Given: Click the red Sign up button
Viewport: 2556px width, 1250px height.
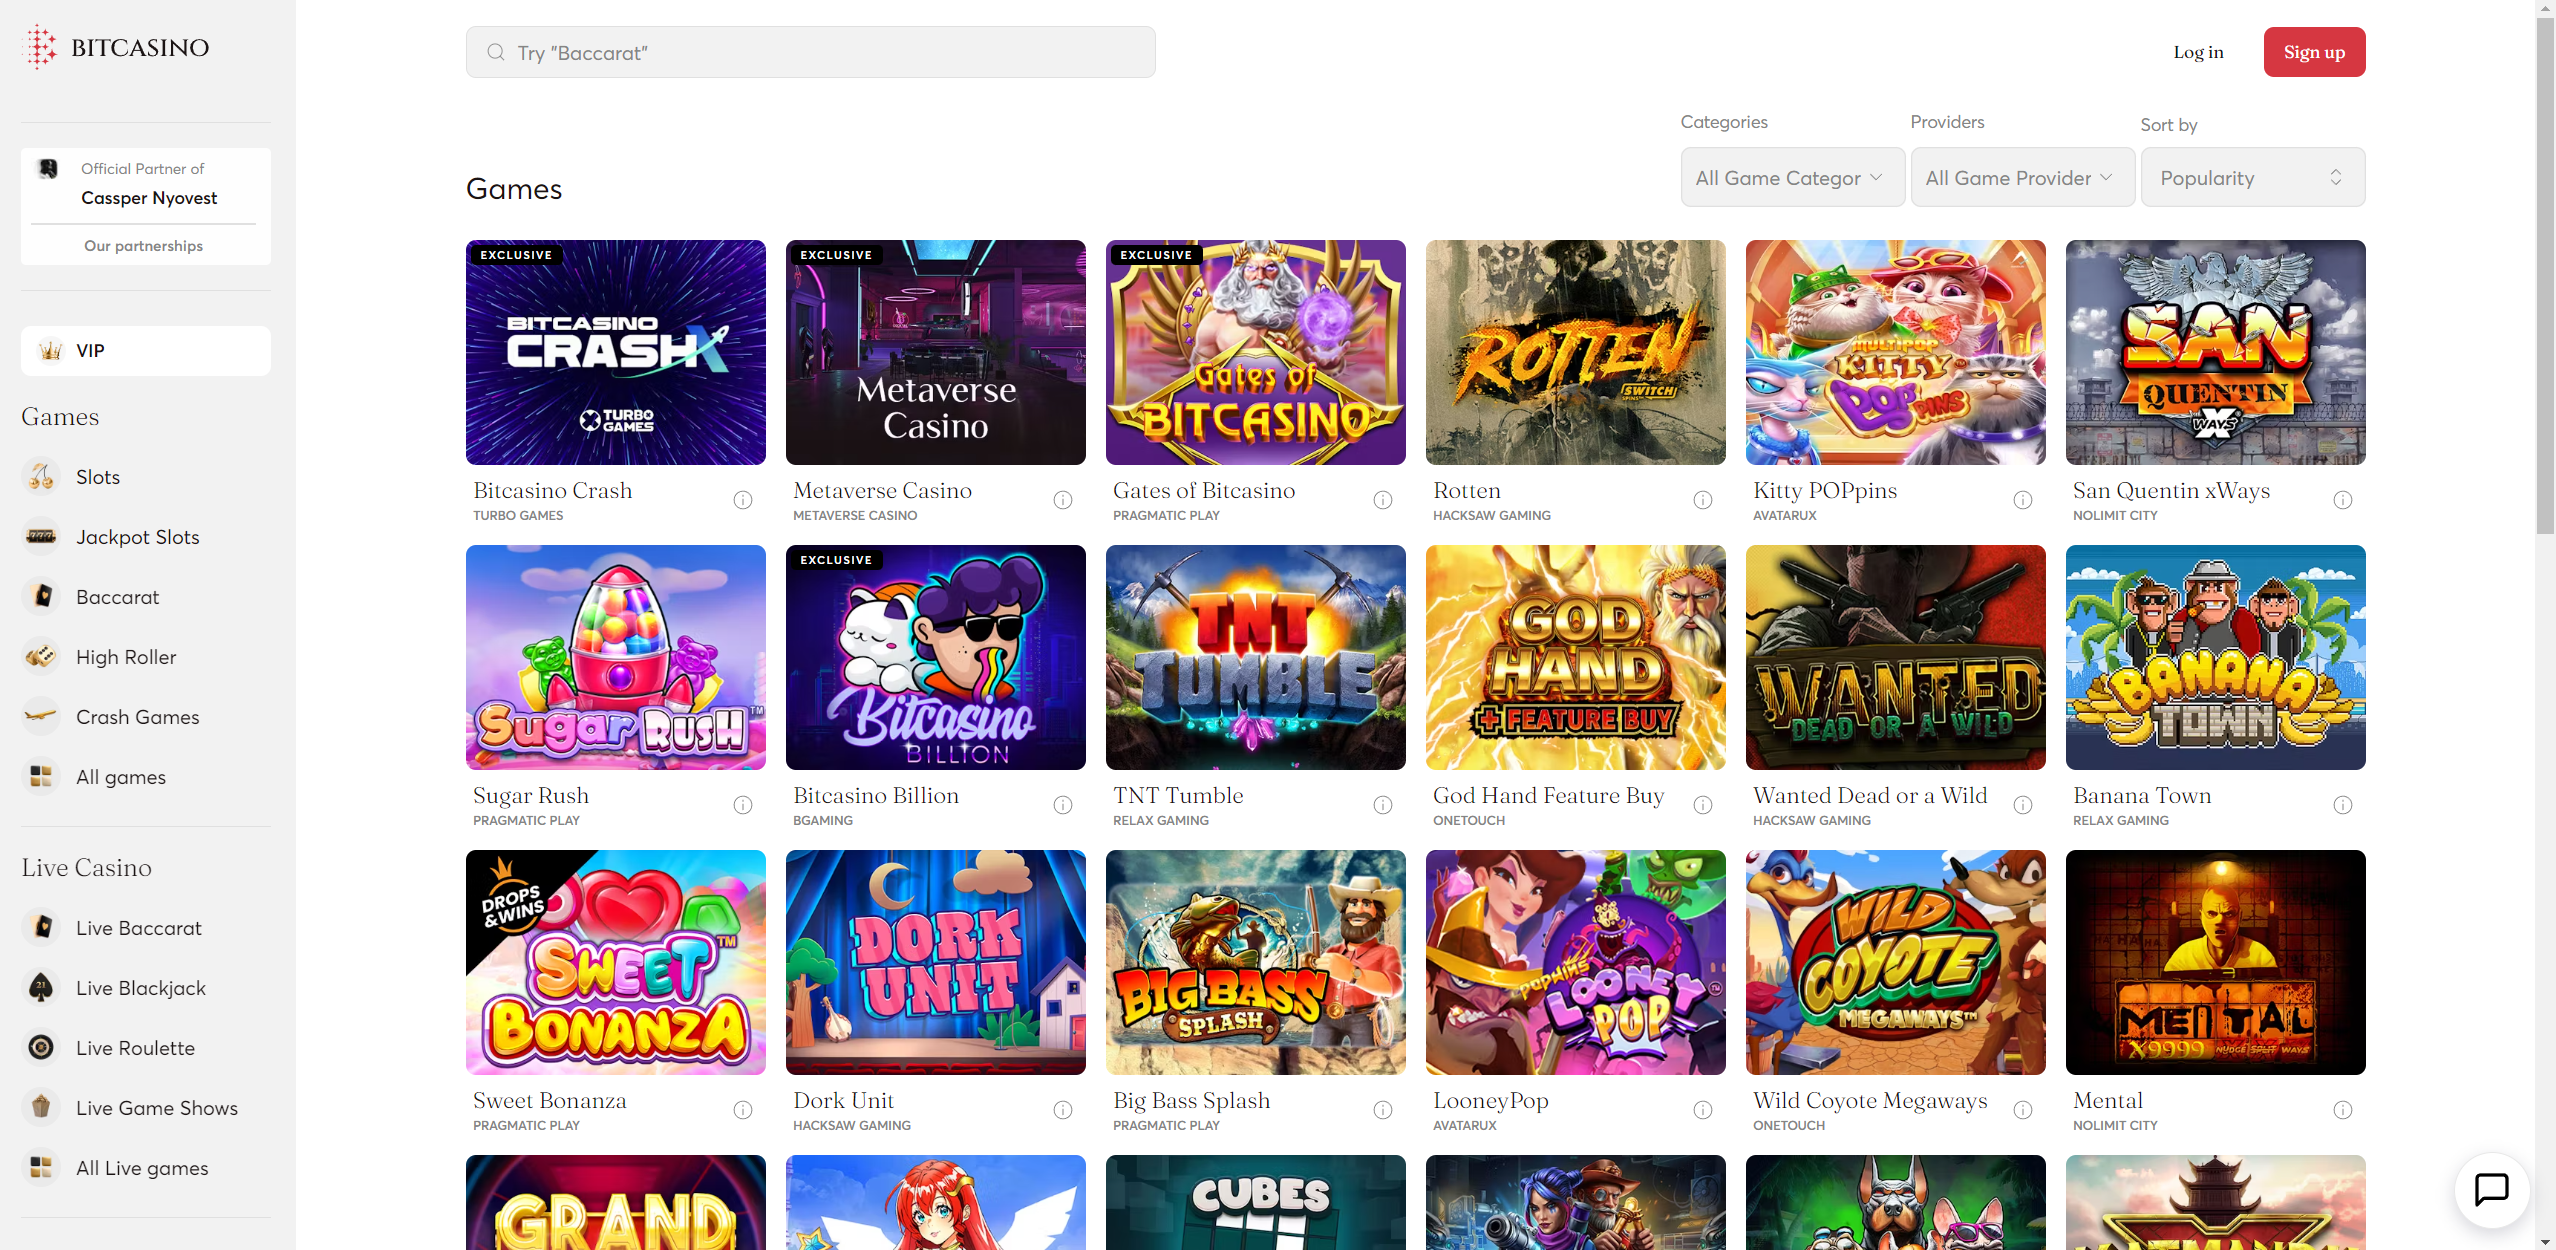Looking at the screenshot, I should [2314, 52].
